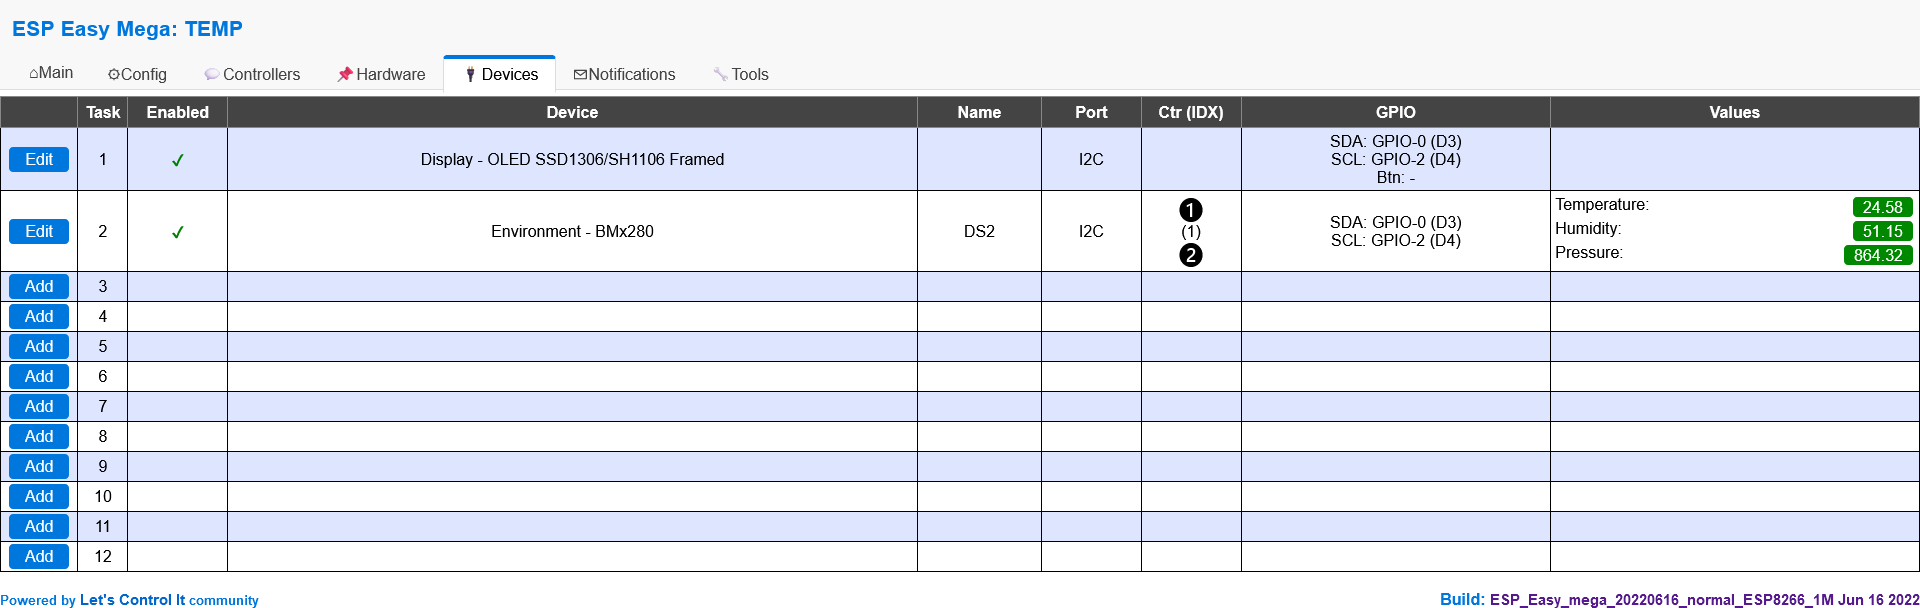Viewport: 1920px width, 608px height.
Task: Add a device to task 7
Action: [39, 407]
